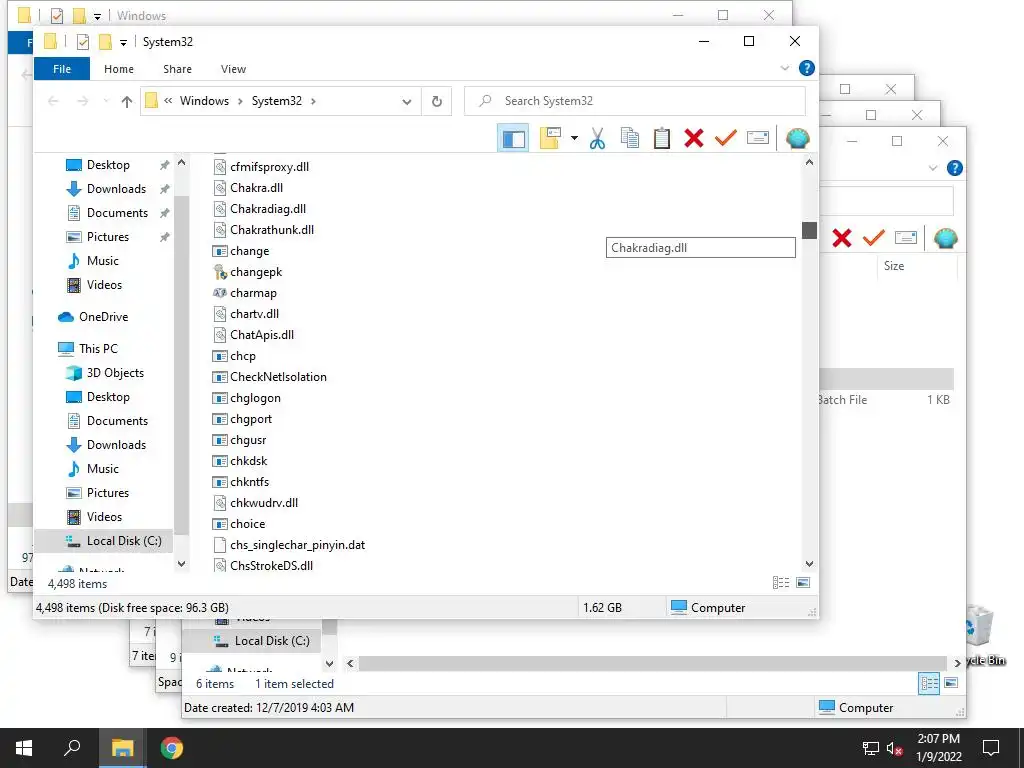The height and width of the screenshot is (768, 1024).
Task: Click the Paste clipboard icon
Action: 662,138
